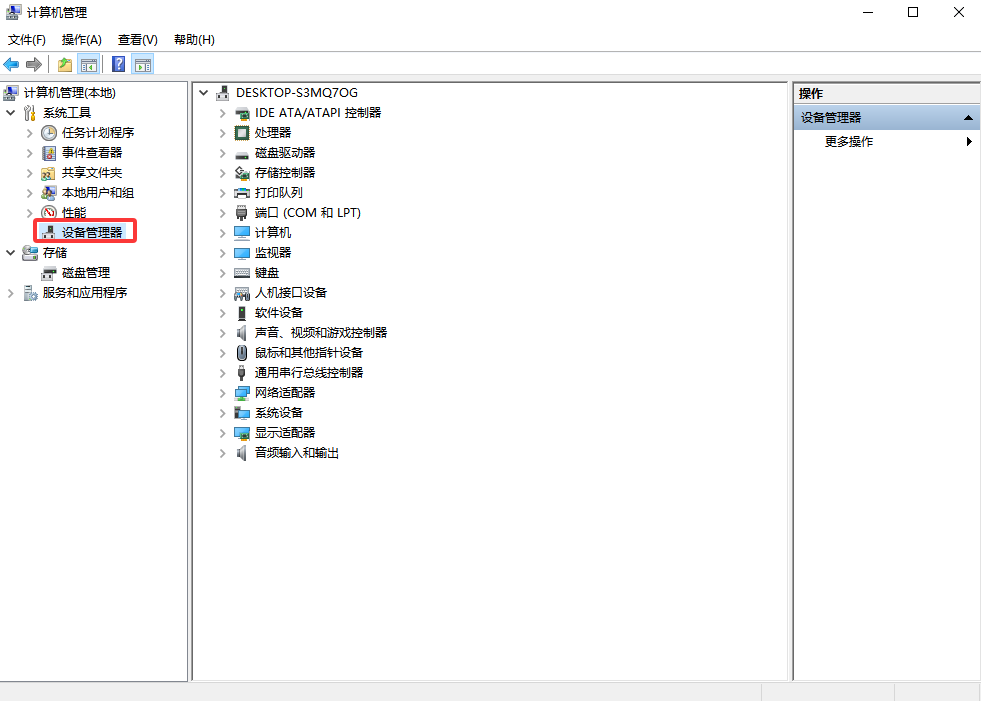Screen dimensions: 981x701
Task: Toggle the Show/Hide Console Tree icon
Action: (89, 64)
